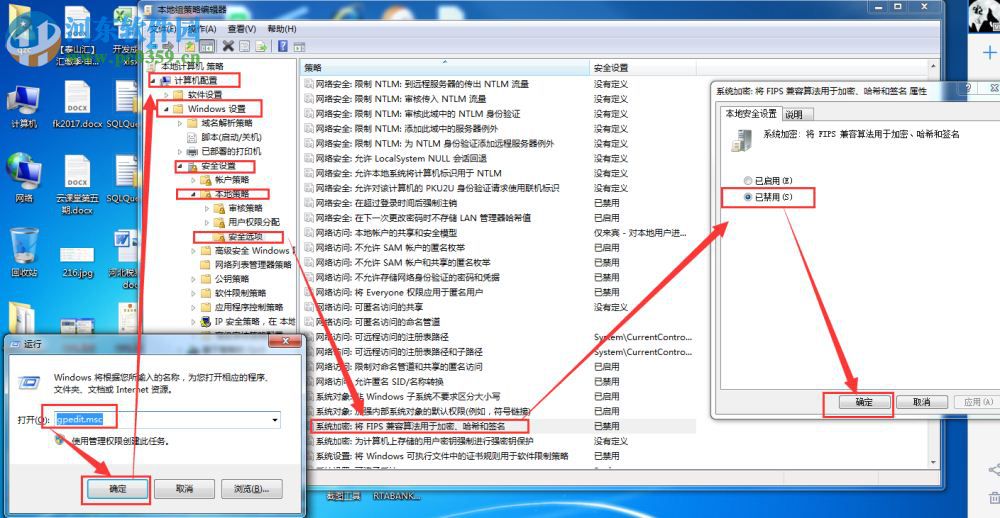Image resolution: width=1000 pixels, height=518 pixels.
Task: Click the 审核策略 folder icon in tree
Action: click(x=219, y=208)
